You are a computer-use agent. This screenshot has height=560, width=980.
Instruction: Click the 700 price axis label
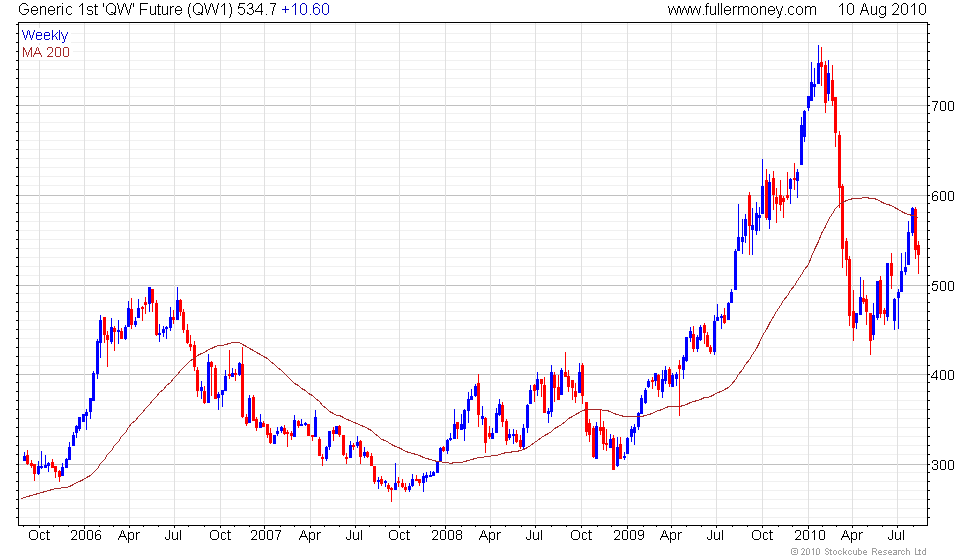[x=942, y=106]
